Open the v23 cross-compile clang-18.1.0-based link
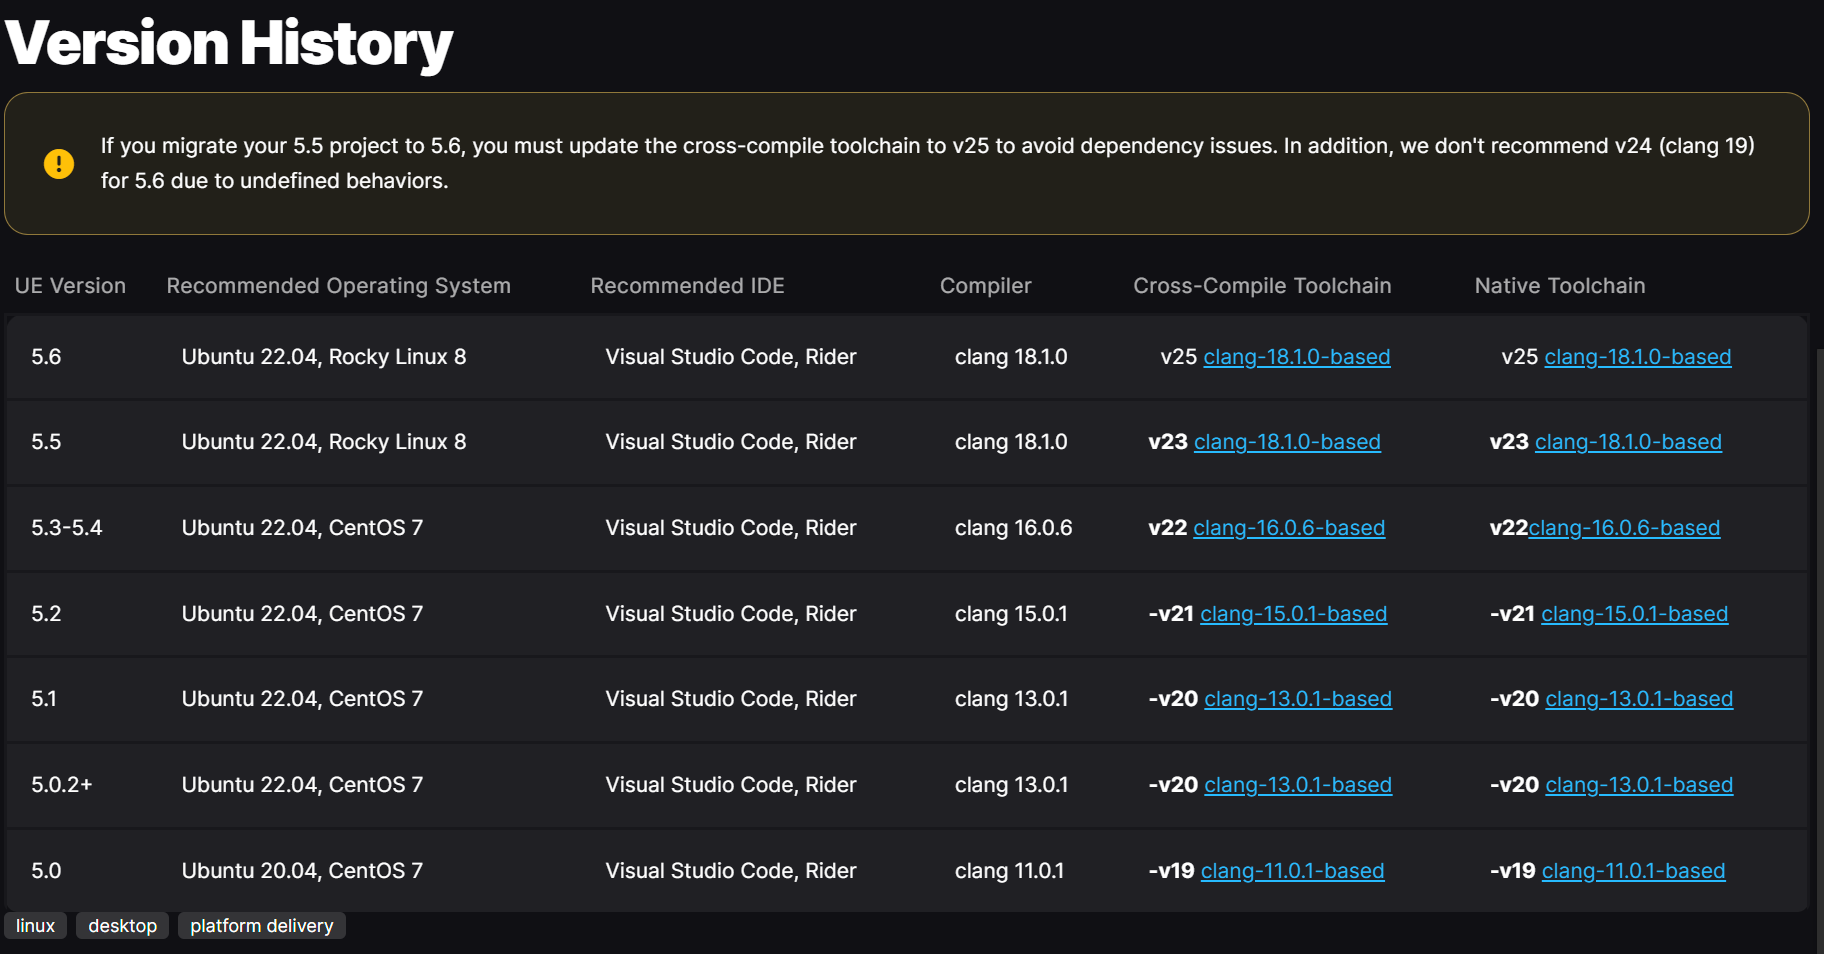The height and width of the screenshot is (954, 1824). (x=1287, y=442)
